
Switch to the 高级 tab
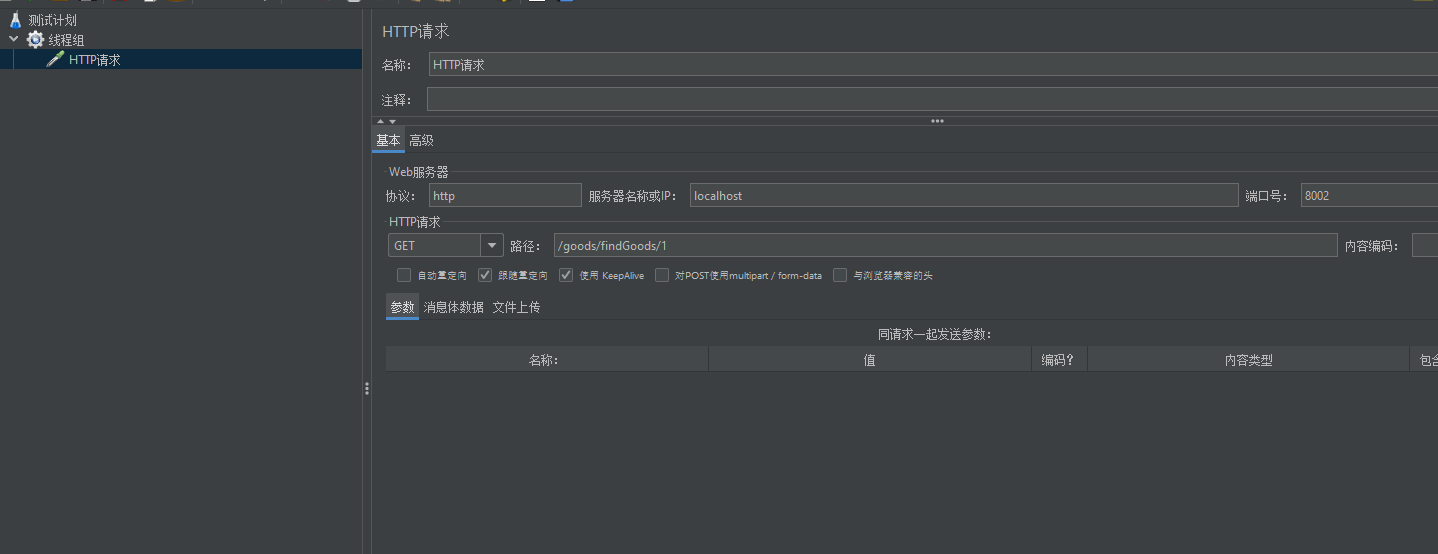click(421, 141)
